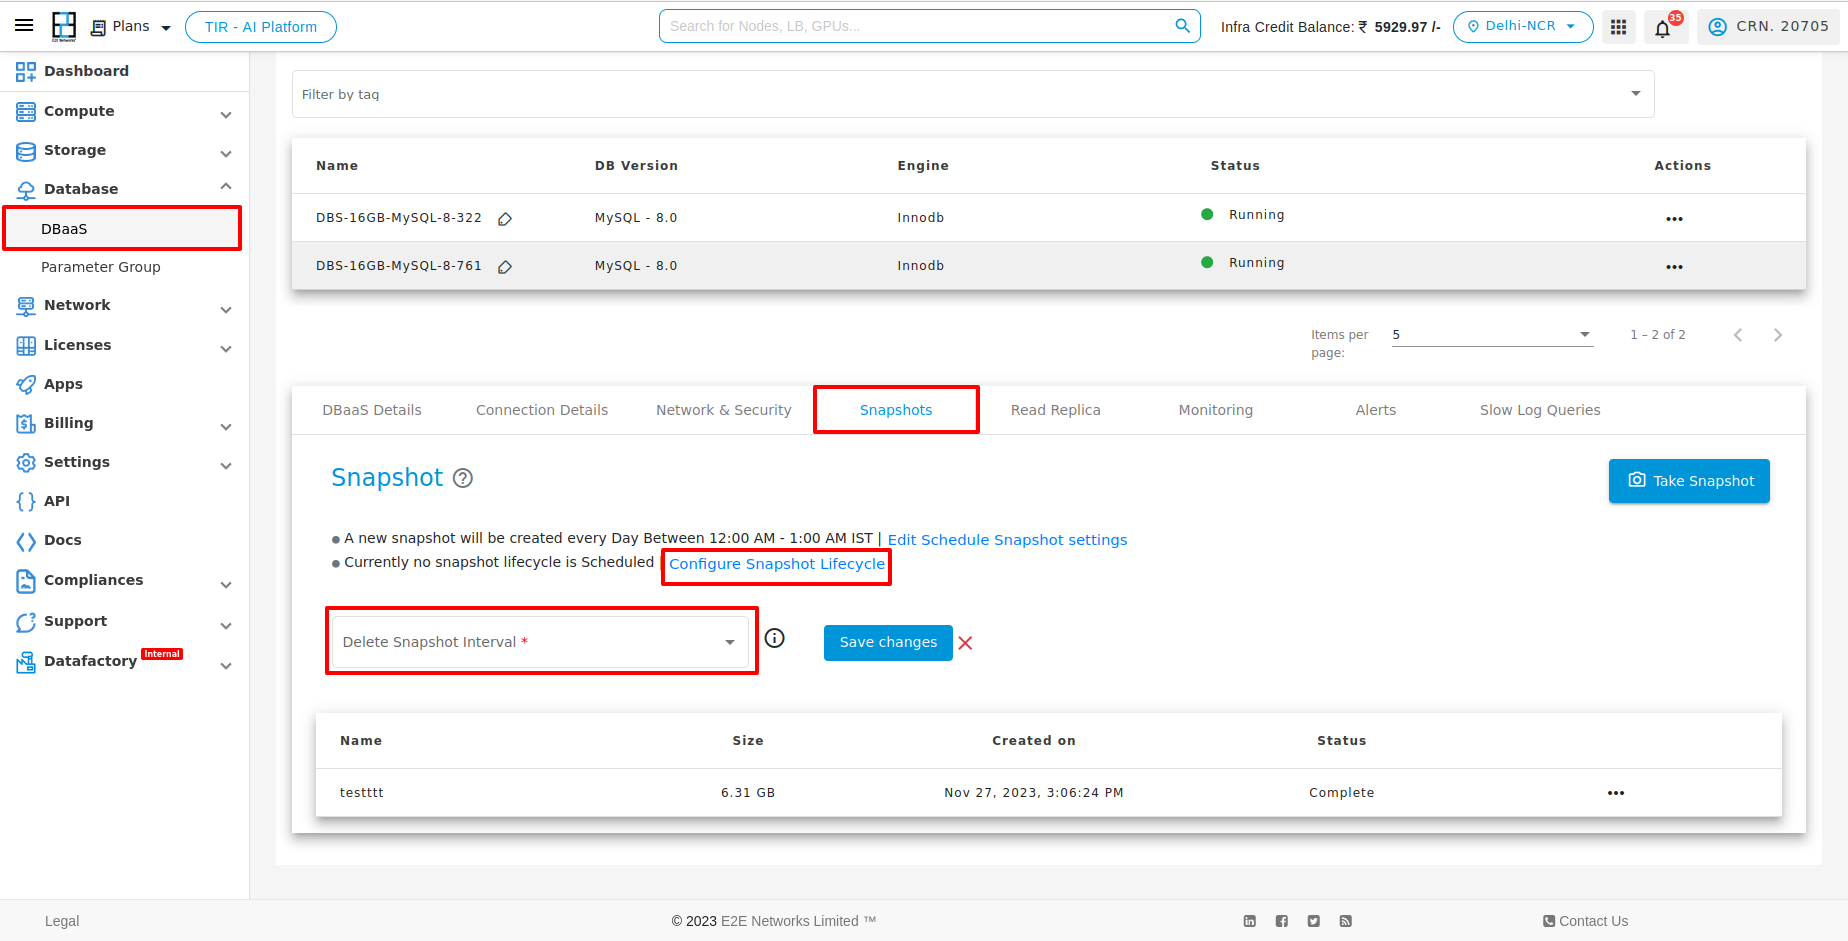Click the Snapshot help question icon

pos(463,478)
